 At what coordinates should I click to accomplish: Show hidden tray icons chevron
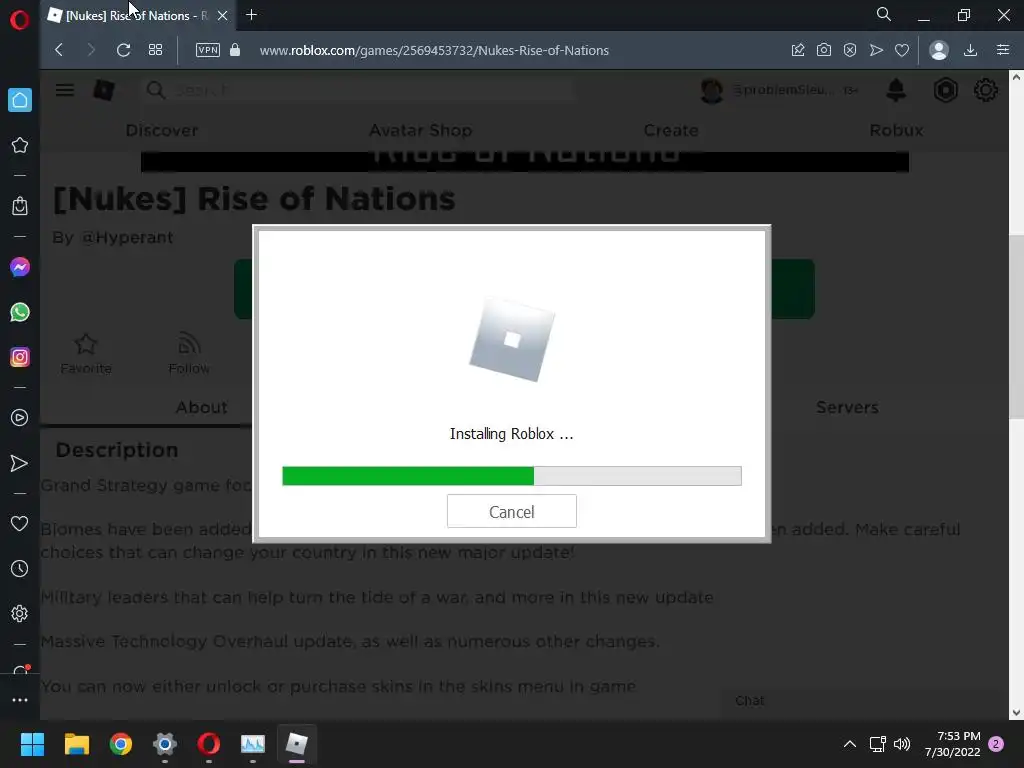(x=850, y=744)
